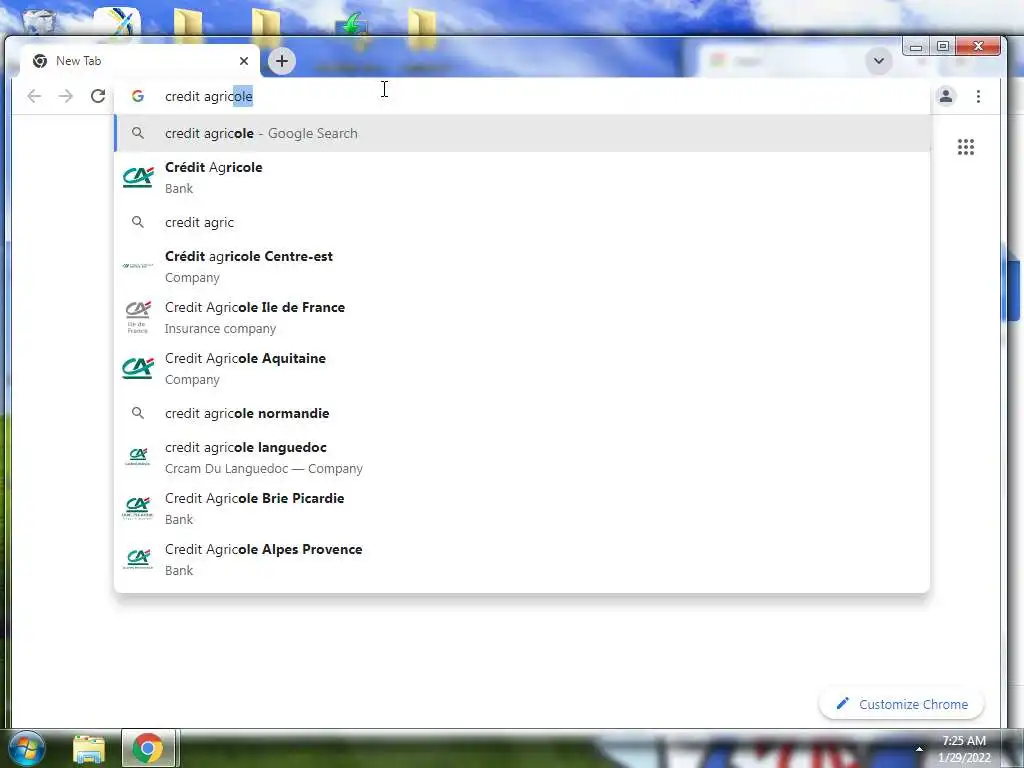
Task: Pick credit agricole normandie suggestion
Action: pyautogui.click(x=522, y=413)
